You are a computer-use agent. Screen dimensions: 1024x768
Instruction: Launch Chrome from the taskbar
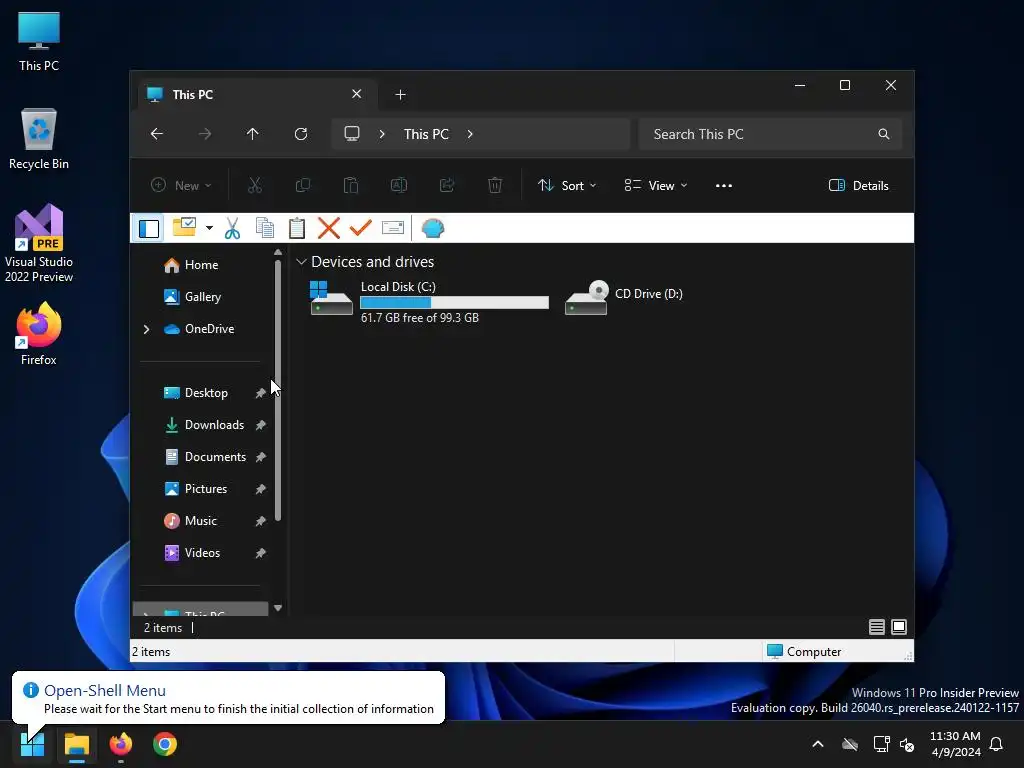165,744
